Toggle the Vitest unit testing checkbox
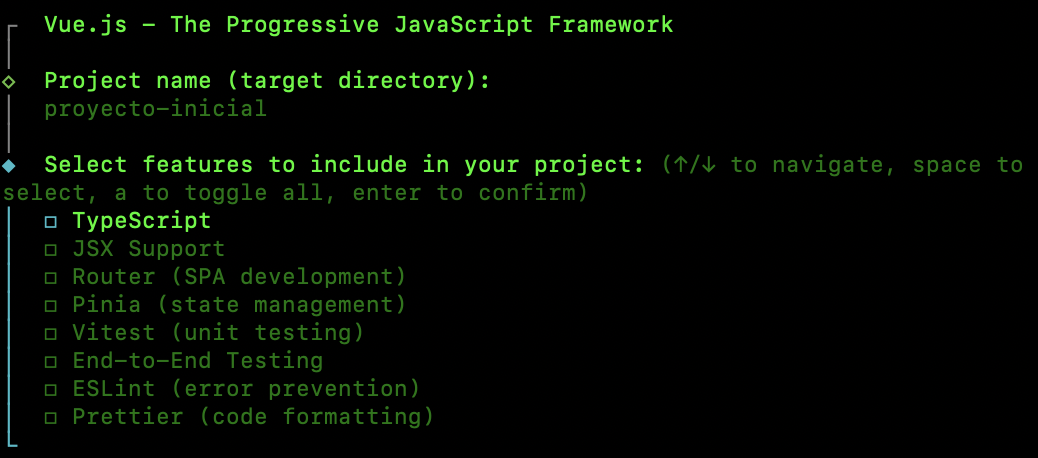Image resolution: width=1038 pixels, height=458 pixels. tap(51, 334)
